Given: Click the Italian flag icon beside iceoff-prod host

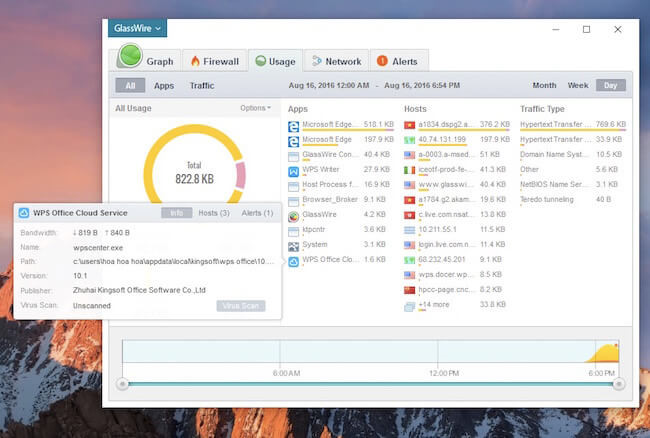Looking at the screenshot, I should tap(410, 170).
